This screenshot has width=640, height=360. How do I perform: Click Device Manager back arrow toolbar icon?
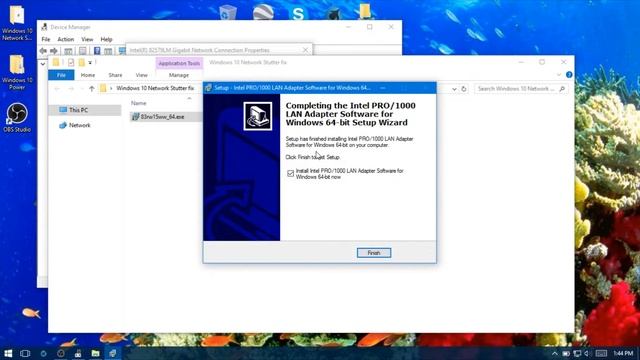(x=43, y=51)
